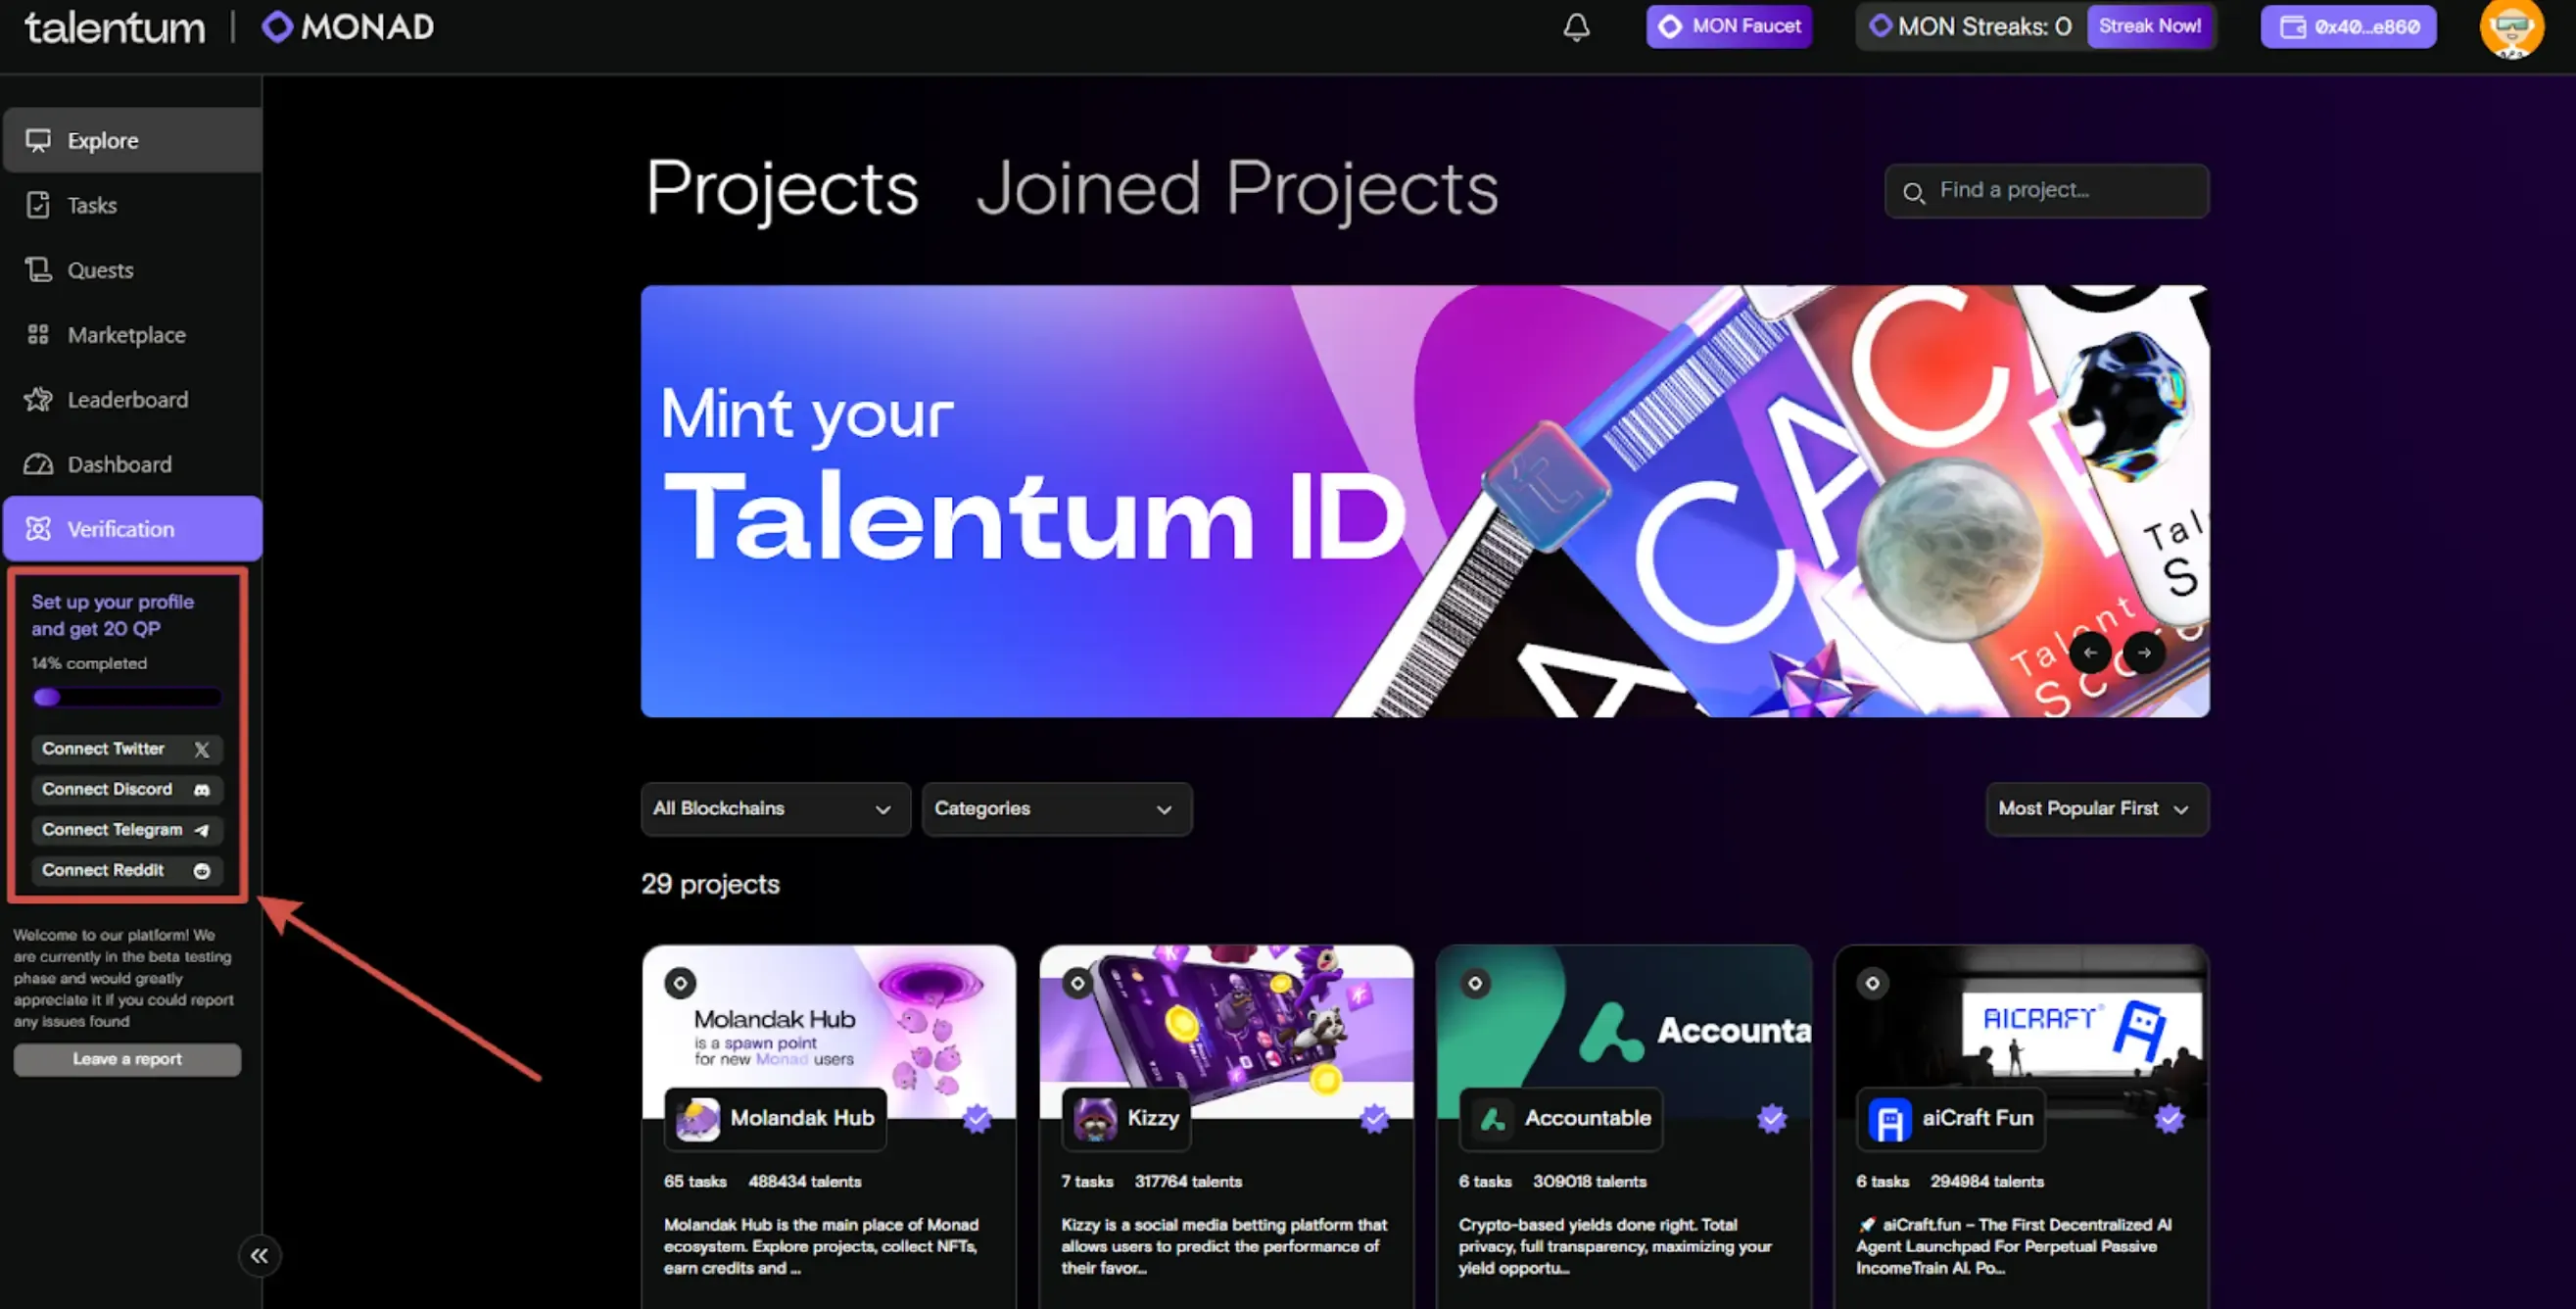Connect Telegram to your profile
Screen dimensions: 2576x1309
pos(126,829)
